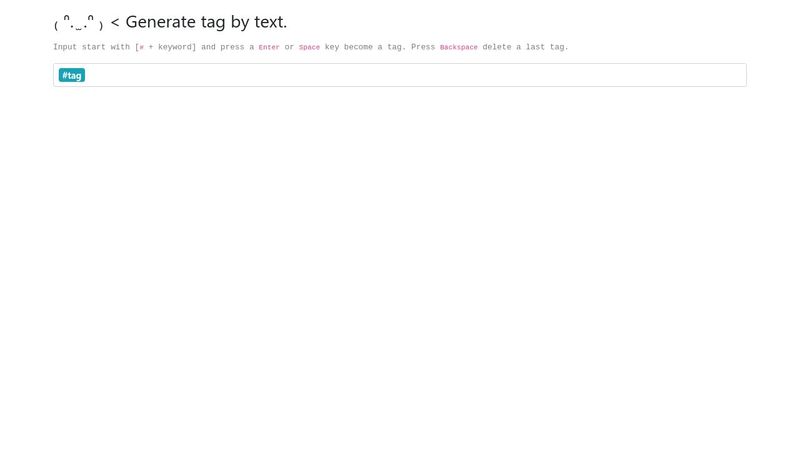
Task: Click the "and press a" instruction text
Action: point(228,47)
